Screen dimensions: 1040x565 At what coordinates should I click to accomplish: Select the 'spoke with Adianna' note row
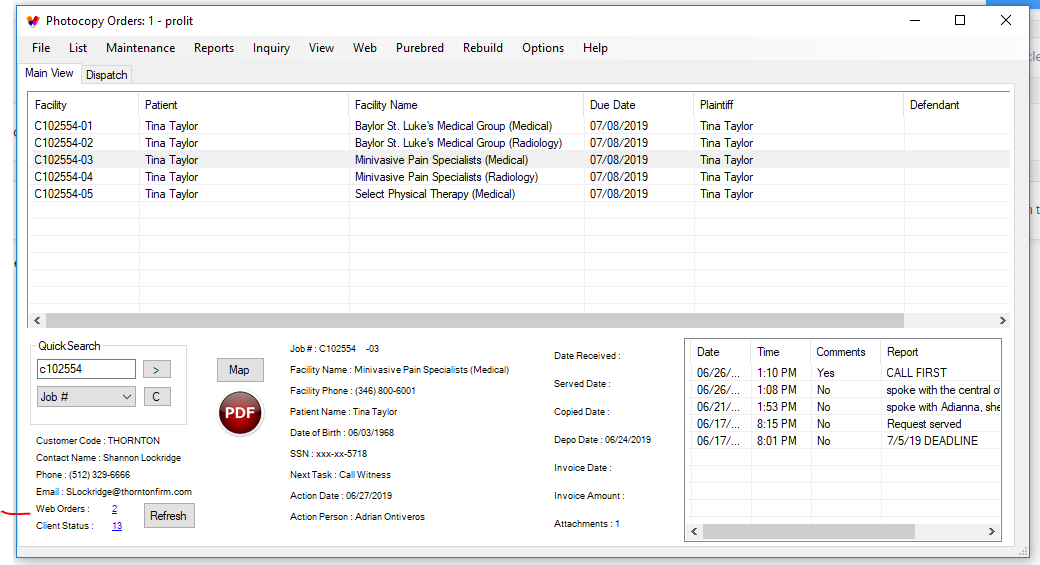[x=846, y=407]
